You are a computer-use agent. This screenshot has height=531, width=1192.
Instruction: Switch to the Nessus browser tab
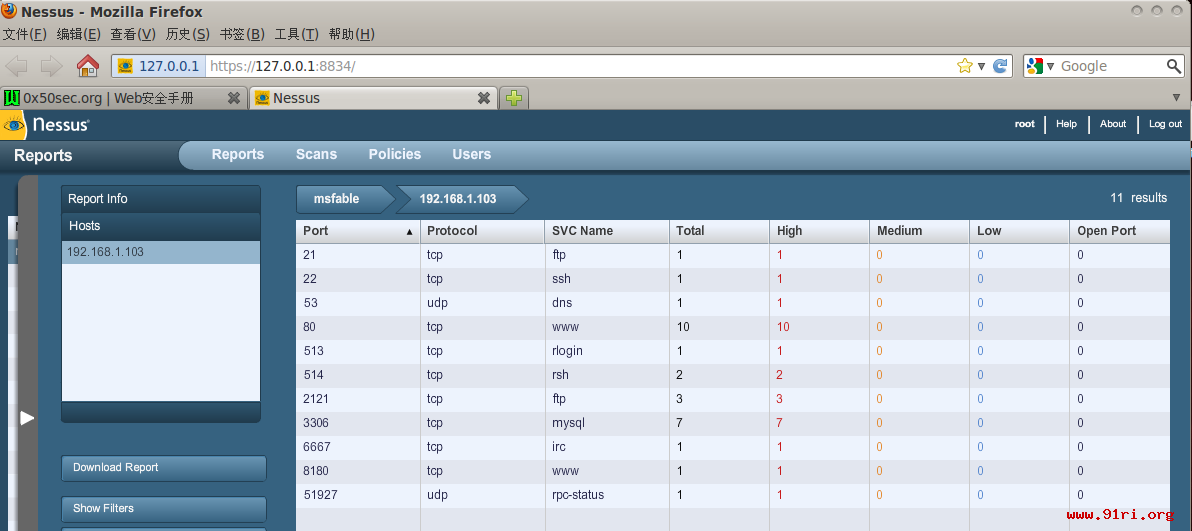[372, 97]
